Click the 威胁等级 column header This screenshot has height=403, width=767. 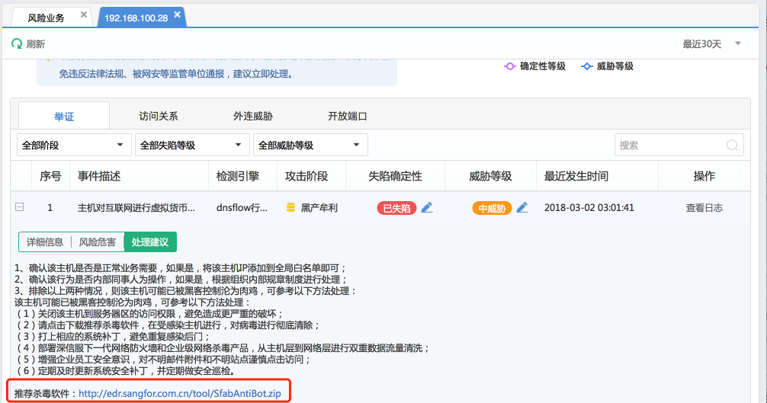pos(490,176)
